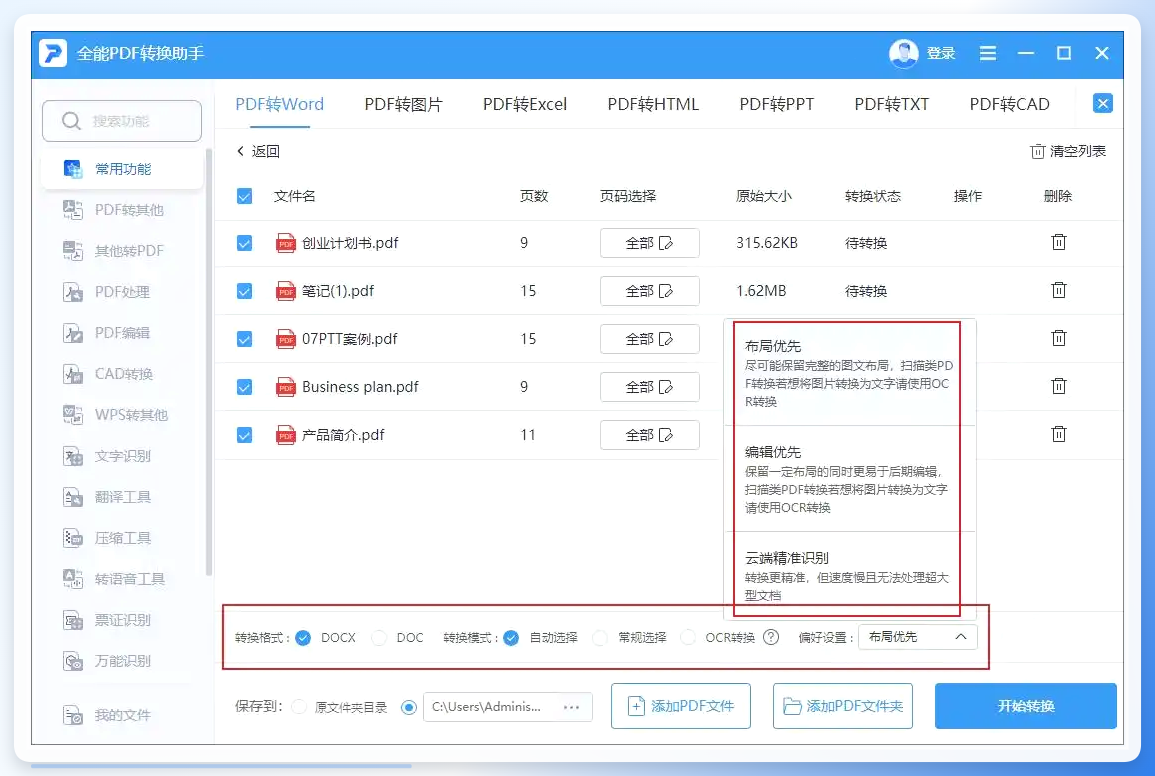Select OCR转换 conversion mode
The image size is (1155, 776).
click(687, 637)
